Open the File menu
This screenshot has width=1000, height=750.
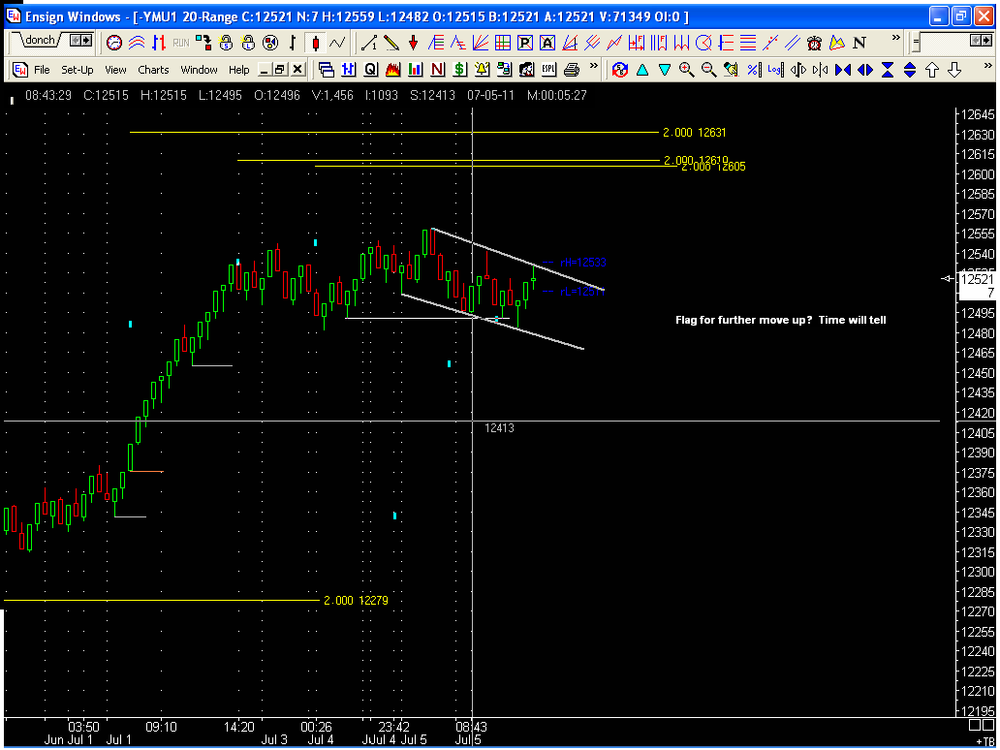point(42,70)
